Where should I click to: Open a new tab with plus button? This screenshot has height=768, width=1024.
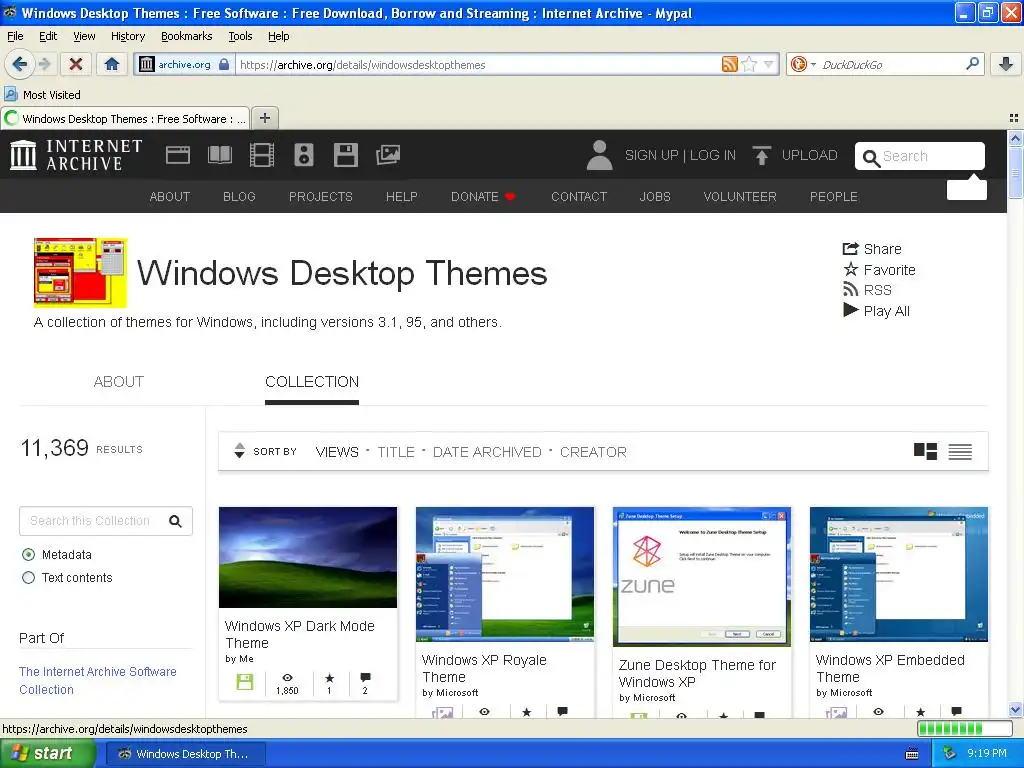264,118
